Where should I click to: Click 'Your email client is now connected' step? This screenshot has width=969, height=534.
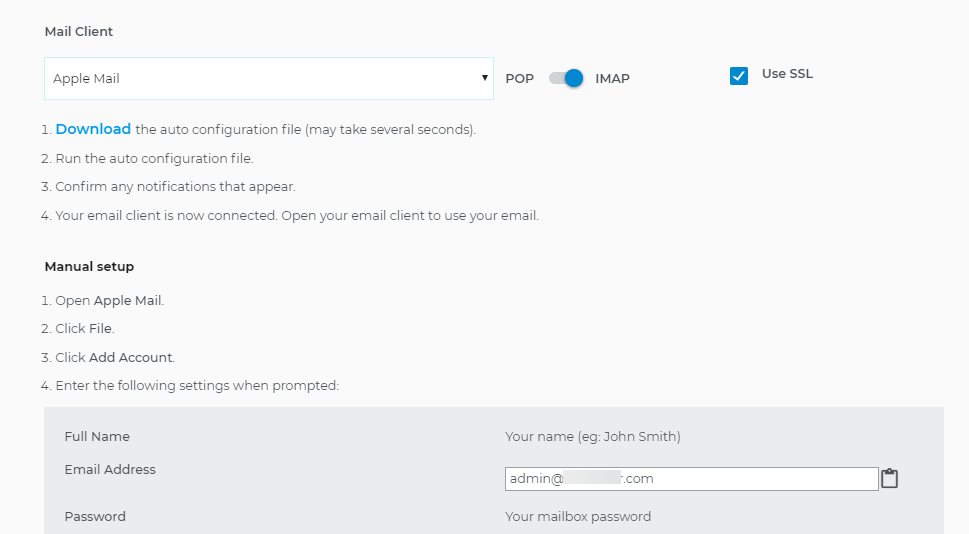(297, 216)
